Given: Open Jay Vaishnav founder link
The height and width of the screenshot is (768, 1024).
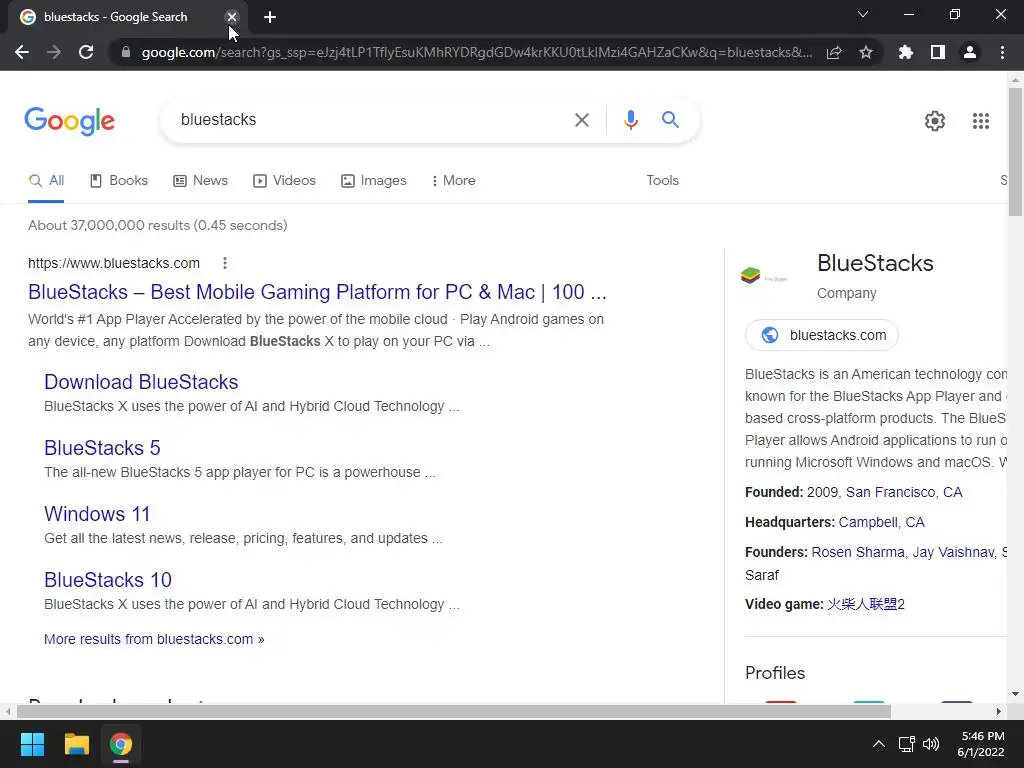Looking at the screenshot, I should (953, 552).
